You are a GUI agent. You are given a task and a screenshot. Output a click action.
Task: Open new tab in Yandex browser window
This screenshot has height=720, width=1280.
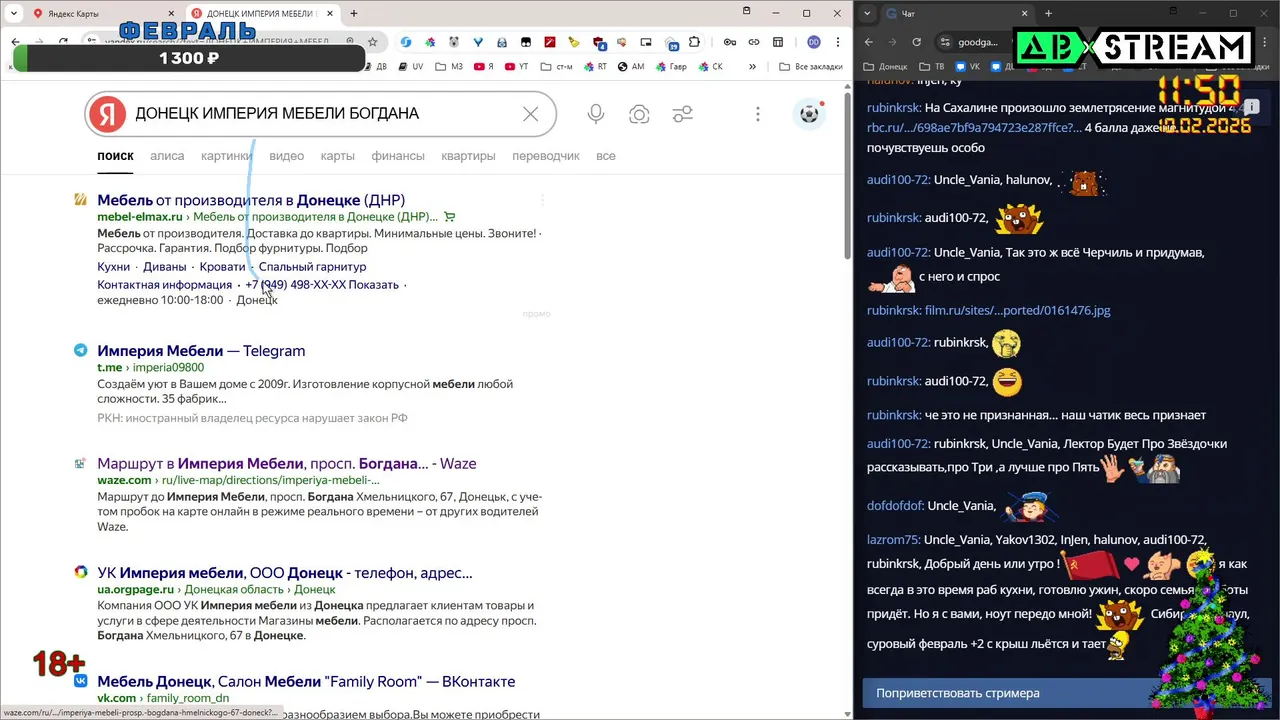point(354,14)
